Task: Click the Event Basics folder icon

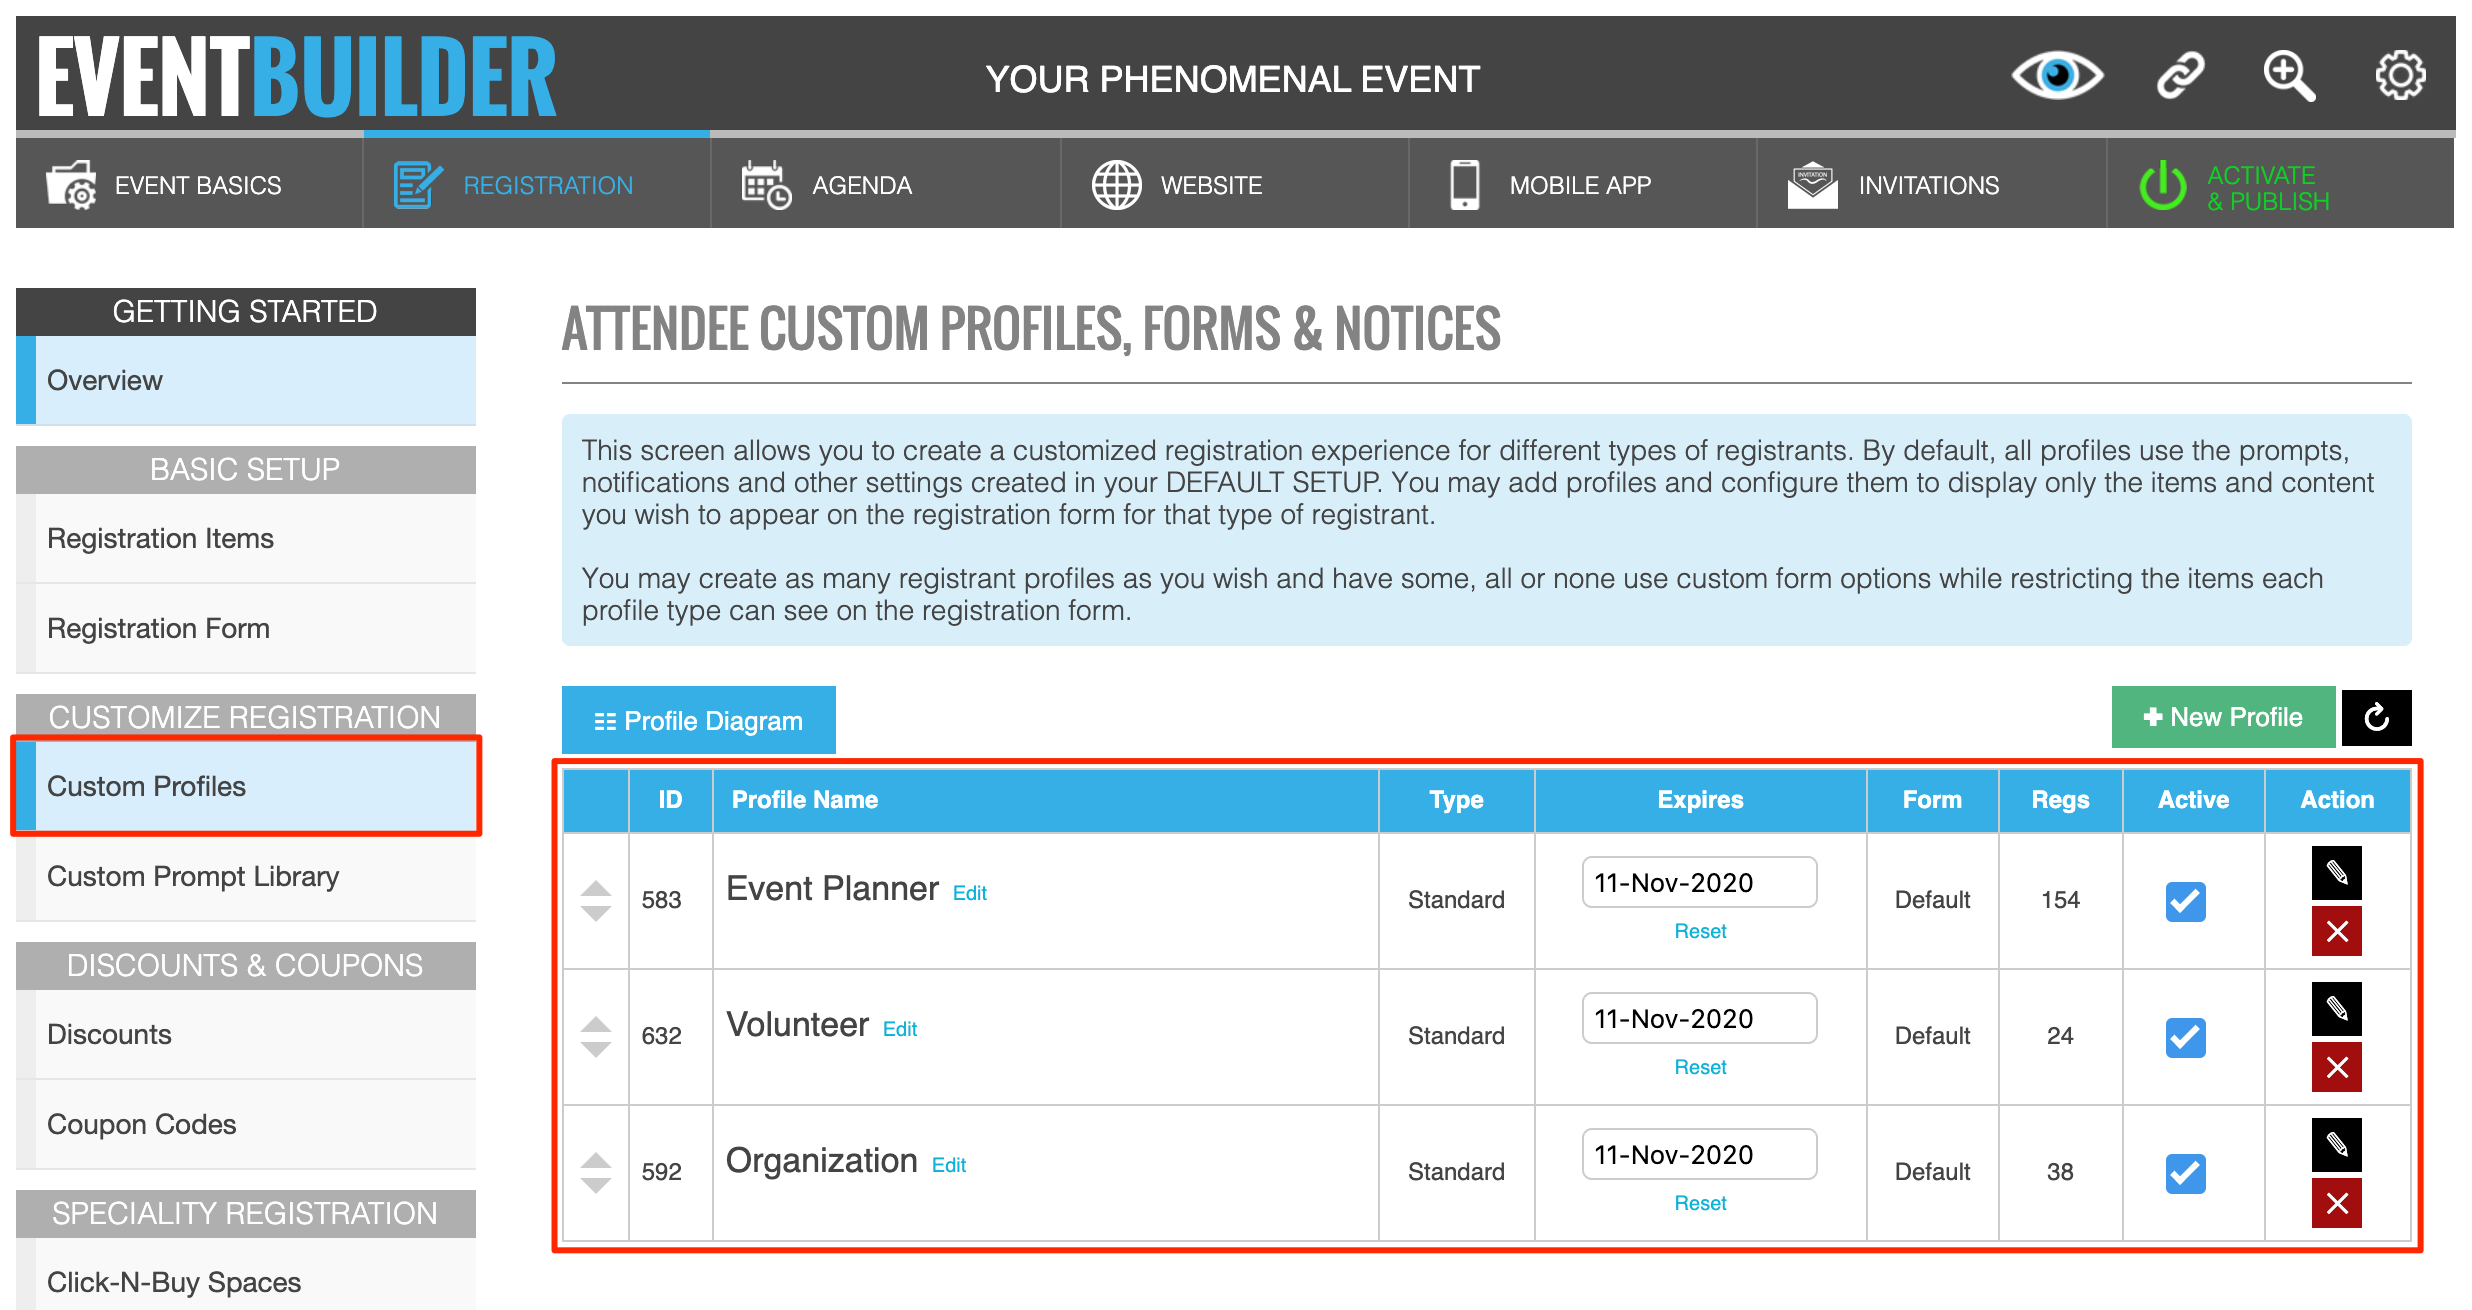Action: click(x=71, y=185)
